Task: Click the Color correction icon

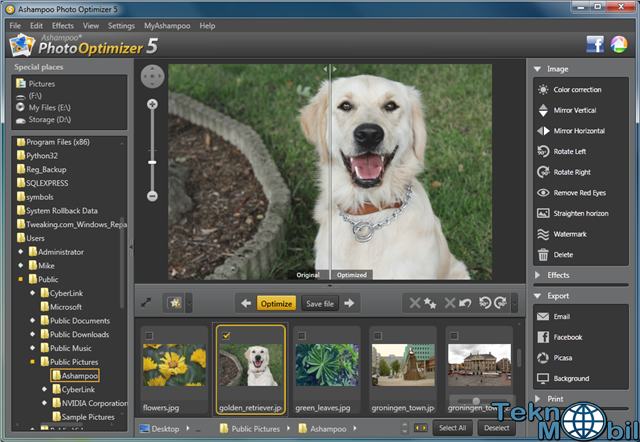Action: pyautogui.click(x=543, y=89)
